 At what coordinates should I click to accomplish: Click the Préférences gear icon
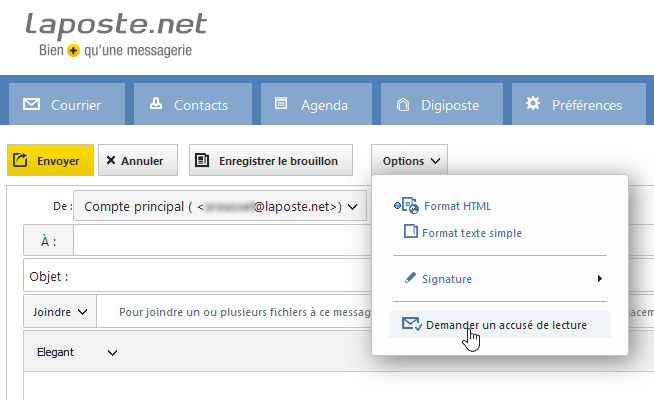pyautogui.click(x=533, y=103)
